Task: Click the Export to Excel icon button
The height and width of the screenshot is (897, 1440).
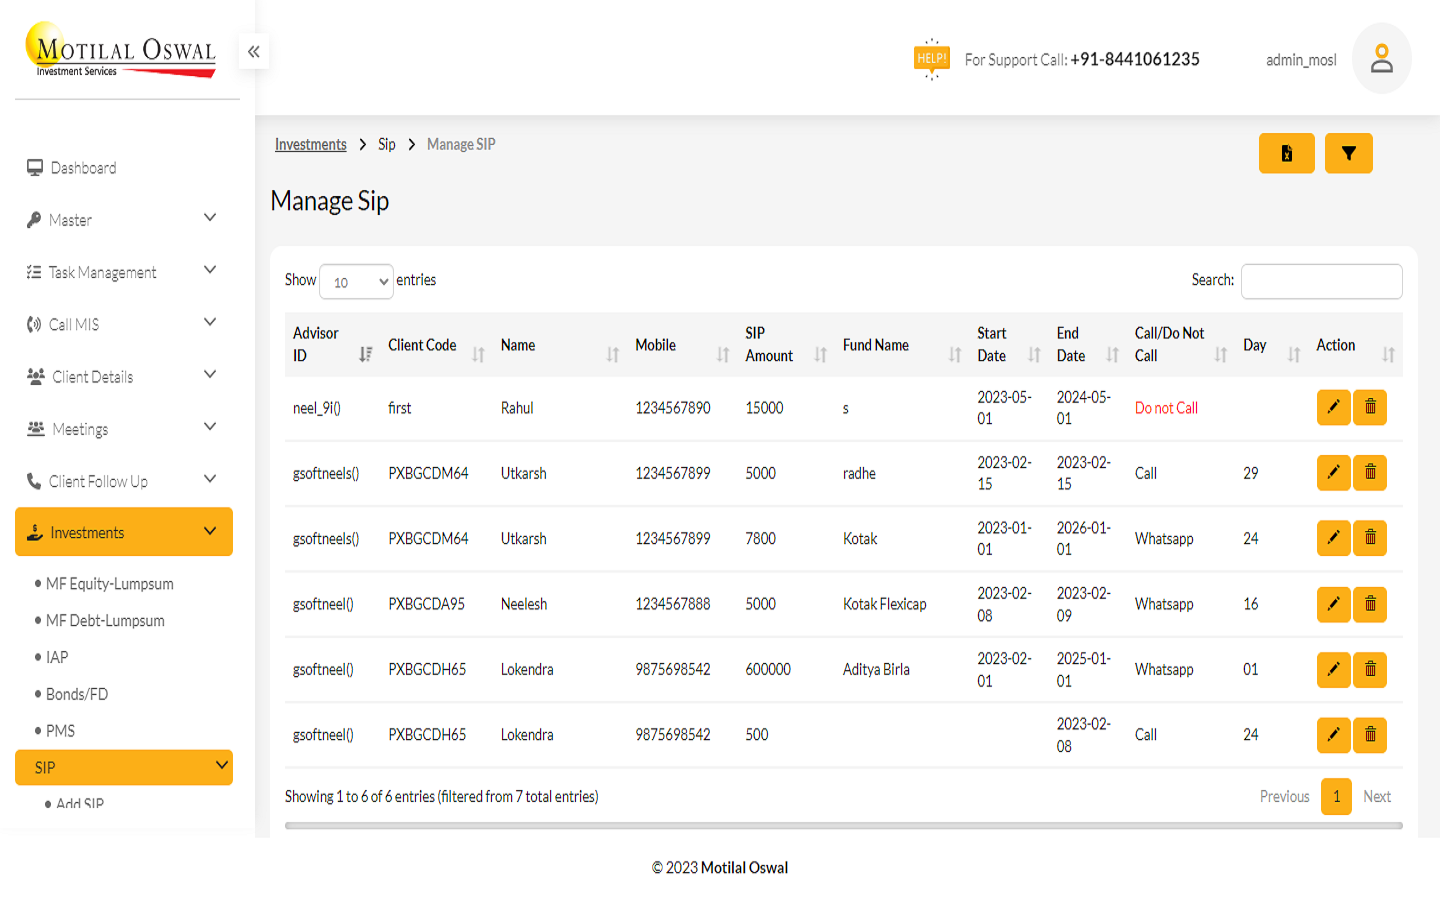Action: 1286,153
